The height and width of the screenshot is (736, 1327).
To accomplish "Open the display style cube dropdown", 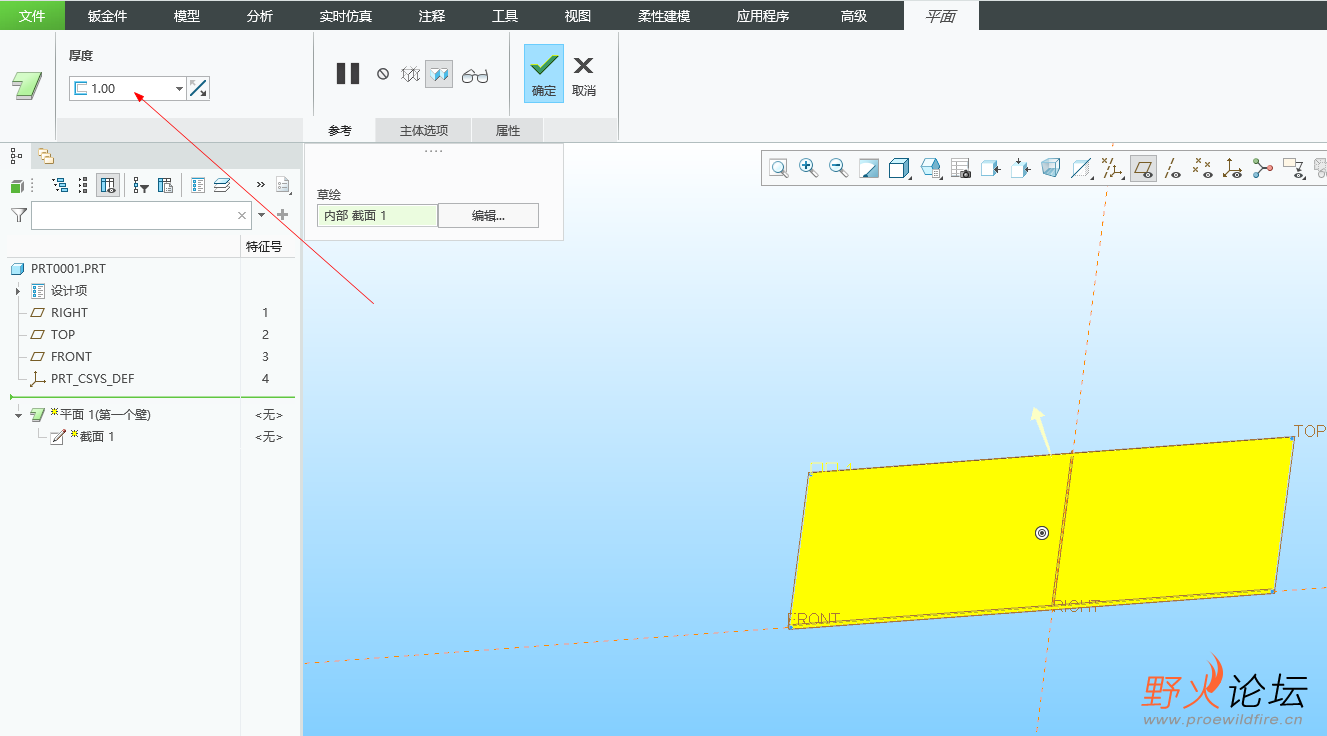I will [x=900, y=168].
